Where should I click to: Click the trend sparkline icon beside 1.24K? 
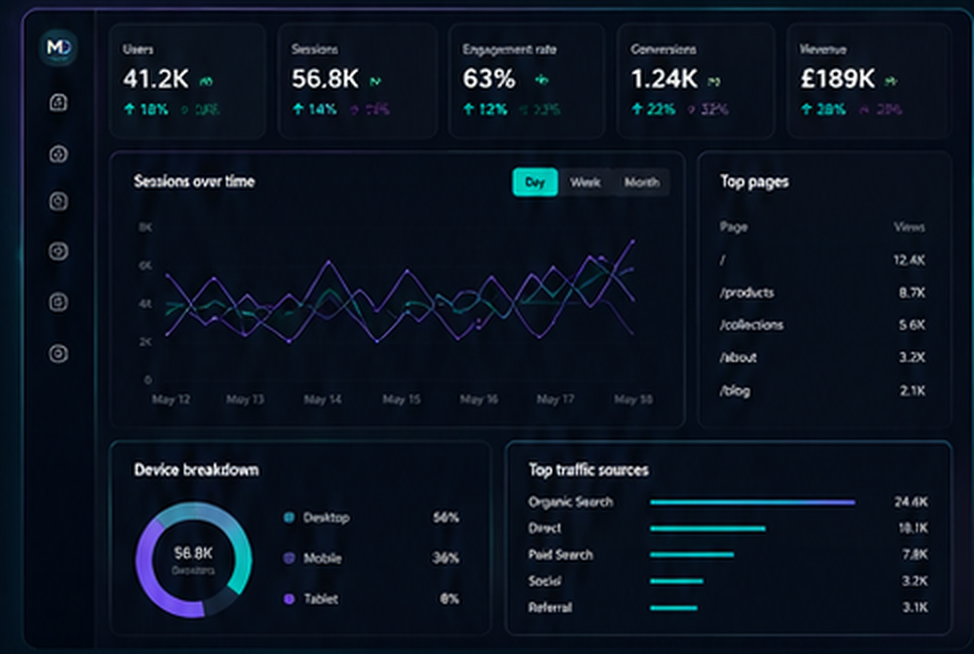tap(714, 81)
